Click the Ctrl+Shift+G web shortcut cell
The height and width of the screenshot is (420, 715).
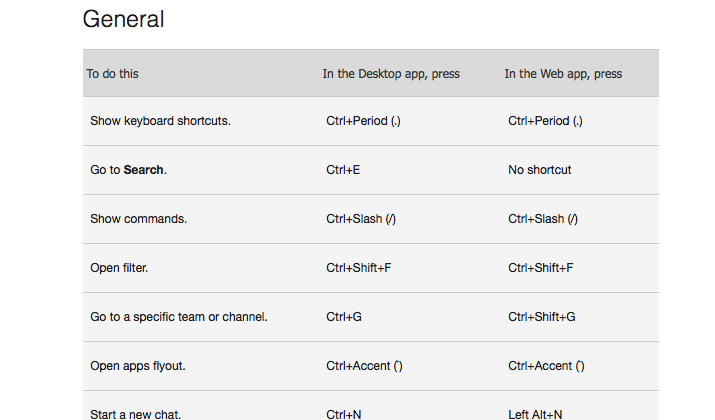click(x=542, y=317)
